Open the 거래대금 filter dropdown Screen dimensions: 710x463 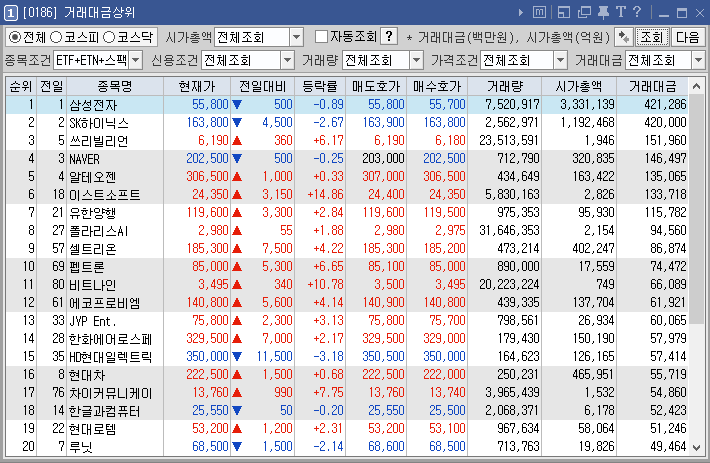[x=698, y=60]
